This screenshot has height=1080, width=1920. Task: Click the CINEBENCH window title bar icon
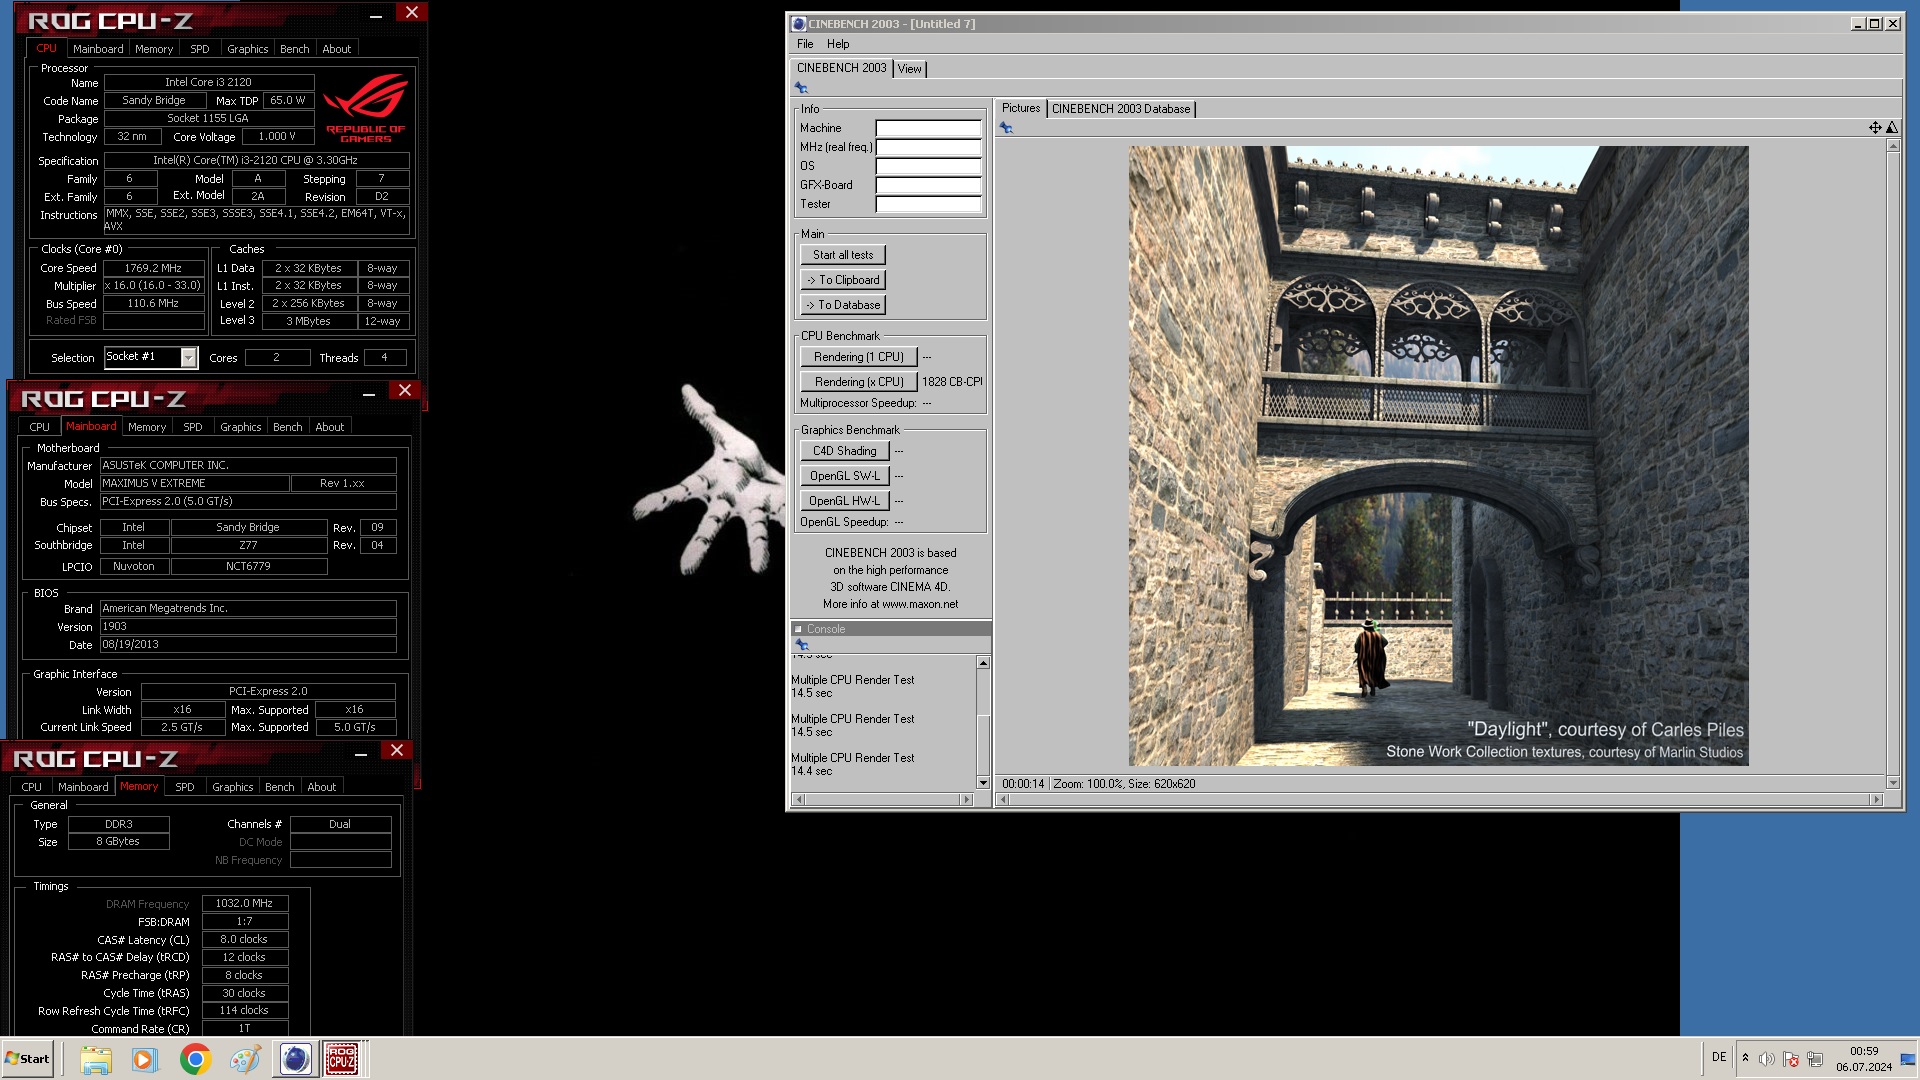click(798, 24)
